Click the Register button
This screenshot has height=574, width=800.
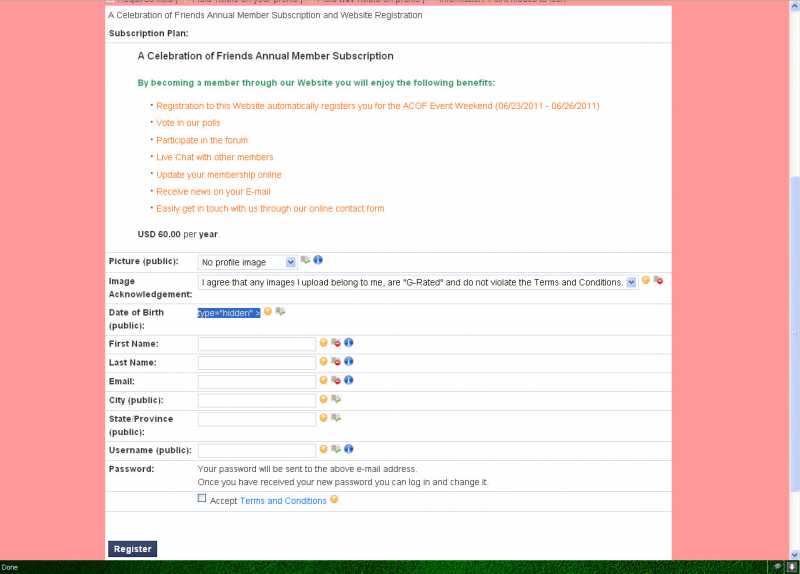133,549
